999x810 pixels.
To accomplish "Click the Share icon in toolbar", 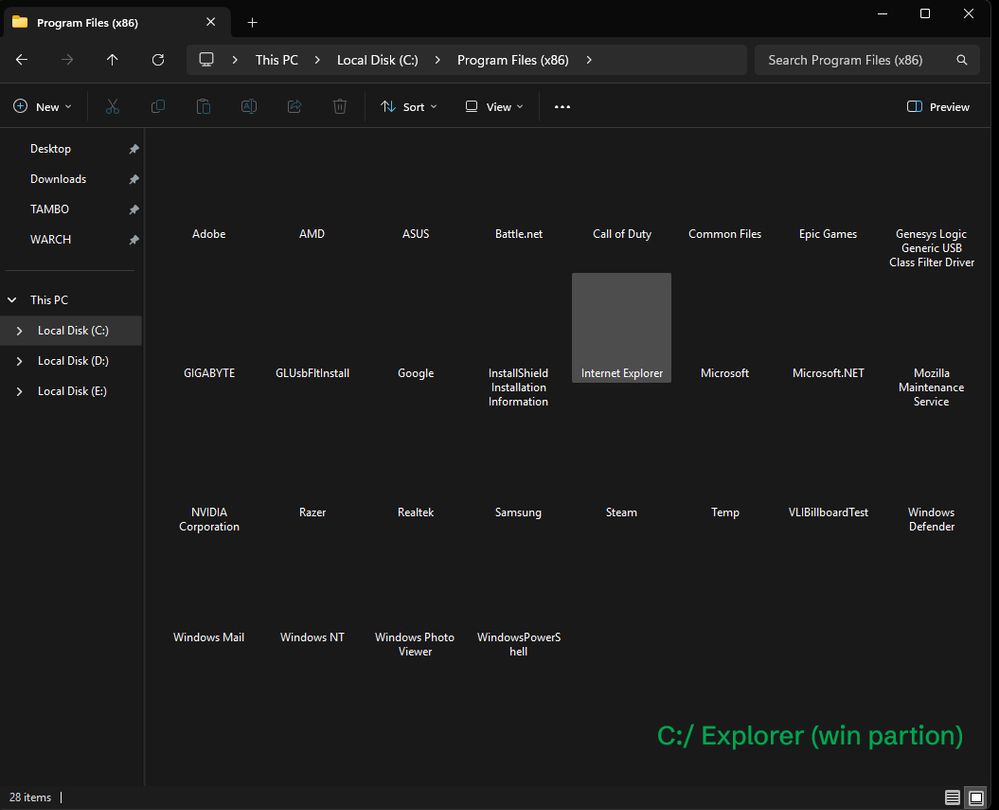I will pyautogui.click(x=294, y=106).
